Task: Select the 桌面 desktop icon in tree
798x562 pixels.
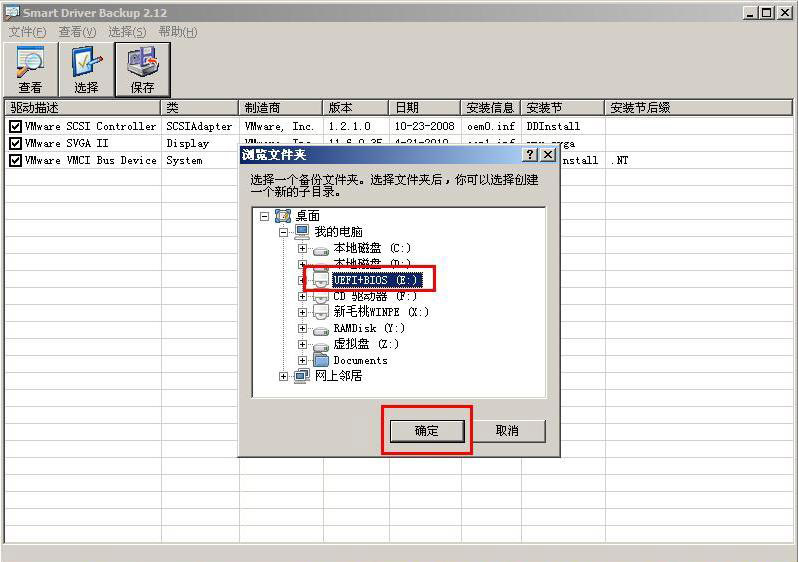Action: (282, 216)
